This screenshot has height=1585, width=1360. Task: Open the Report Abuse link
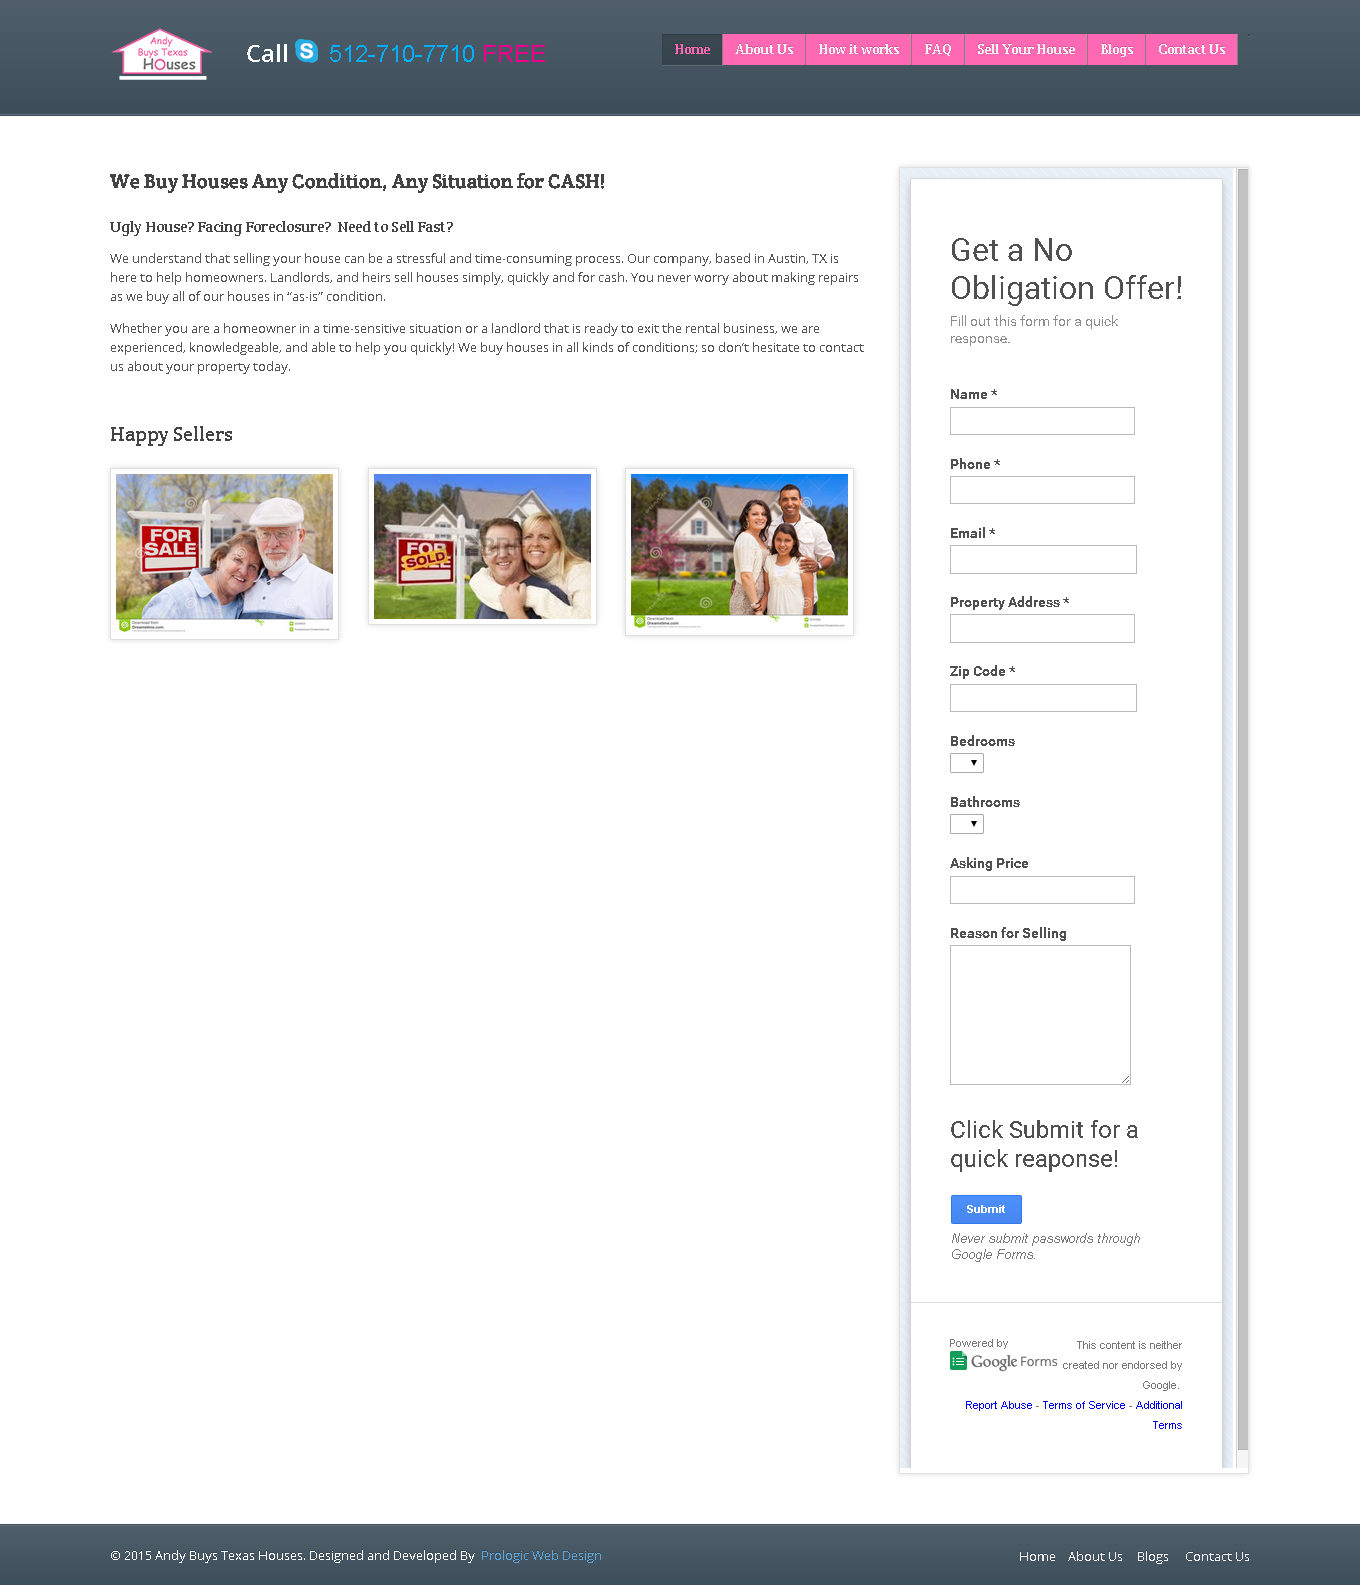click(x=998, y=1405)
